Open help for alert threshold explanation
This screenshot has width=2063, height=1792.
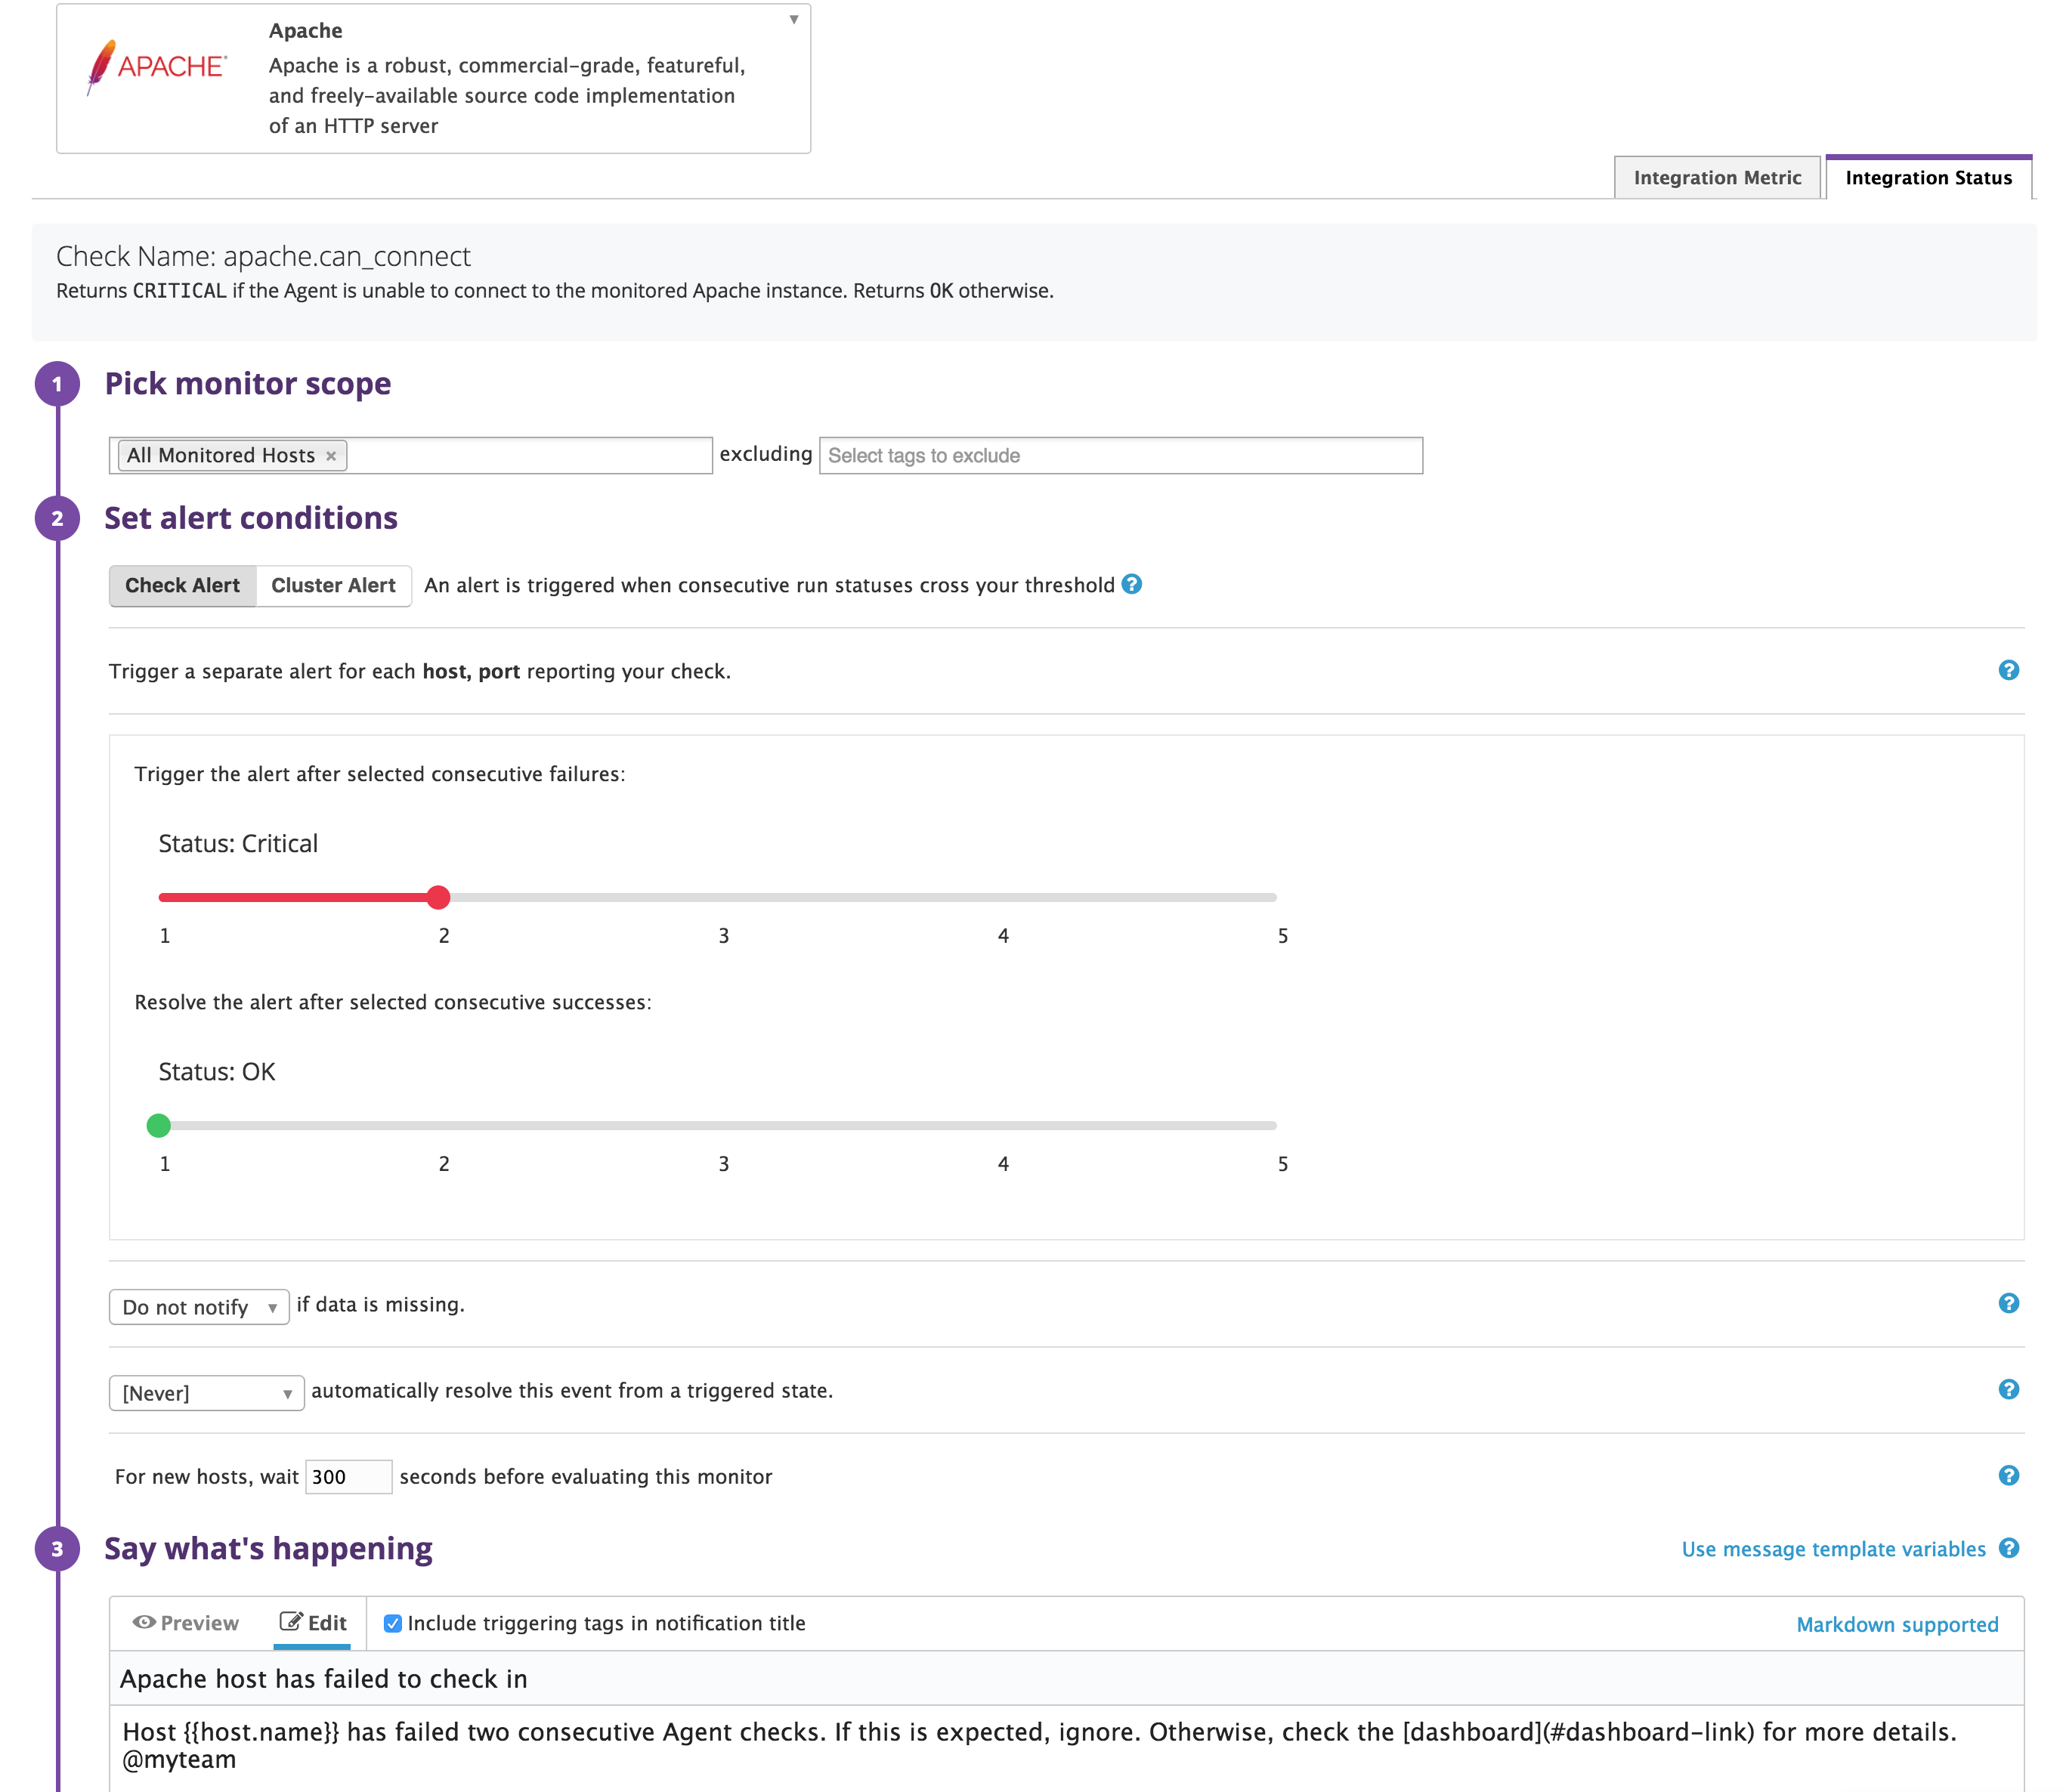[1133, 585]
